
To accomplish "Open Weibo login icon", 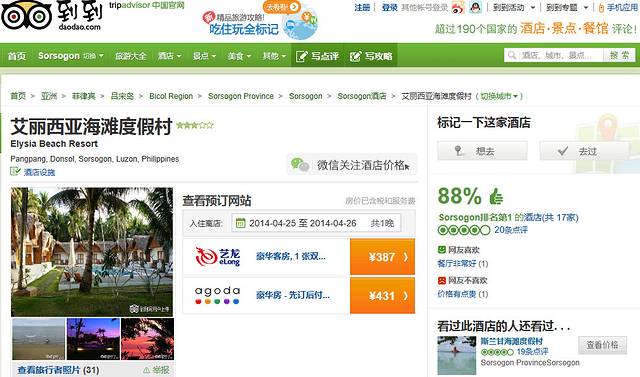I will 458,8.
